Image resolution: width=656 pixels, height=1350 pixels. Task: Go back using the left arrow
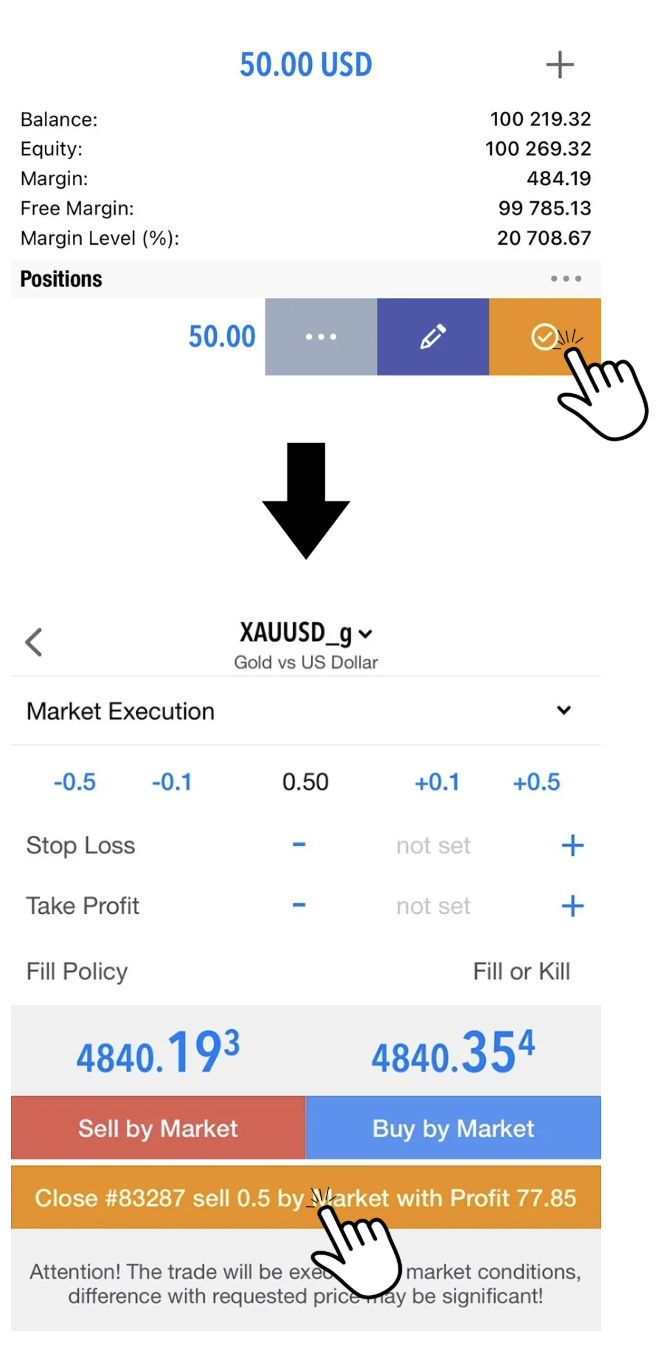point(34,642)
